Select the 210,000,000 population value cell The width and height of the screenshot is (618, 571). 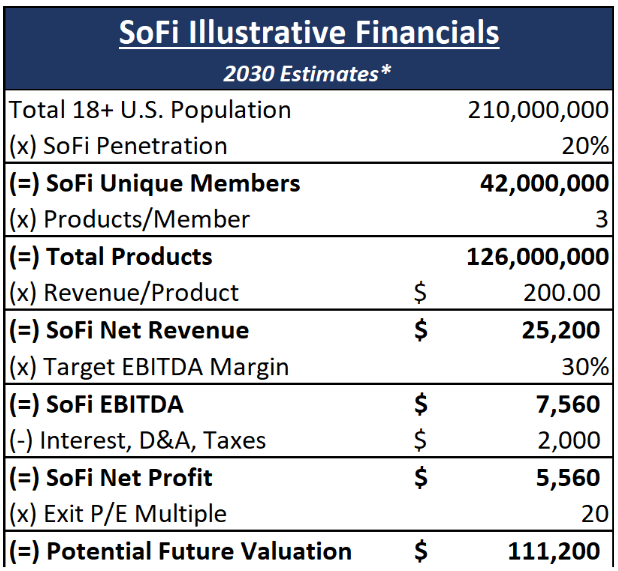(538, 110)
